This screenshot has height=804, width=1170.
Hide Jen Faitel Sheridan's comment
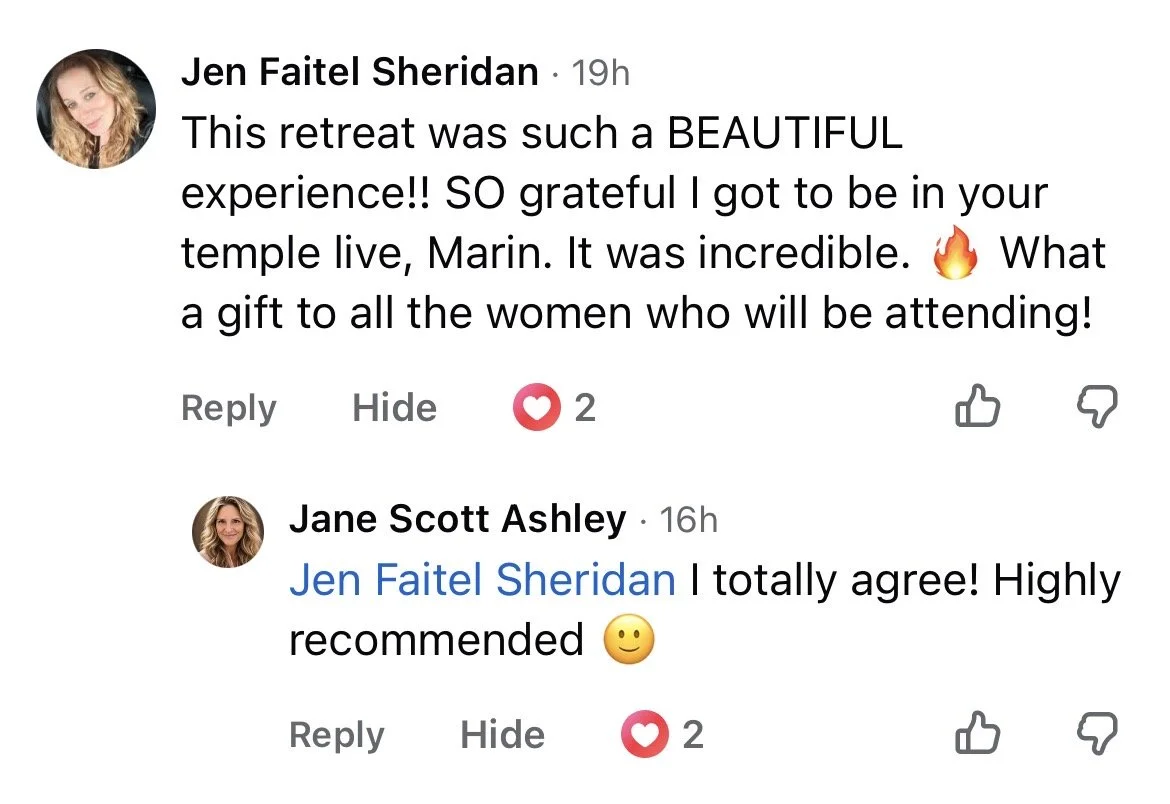click(x=395, y=408)
